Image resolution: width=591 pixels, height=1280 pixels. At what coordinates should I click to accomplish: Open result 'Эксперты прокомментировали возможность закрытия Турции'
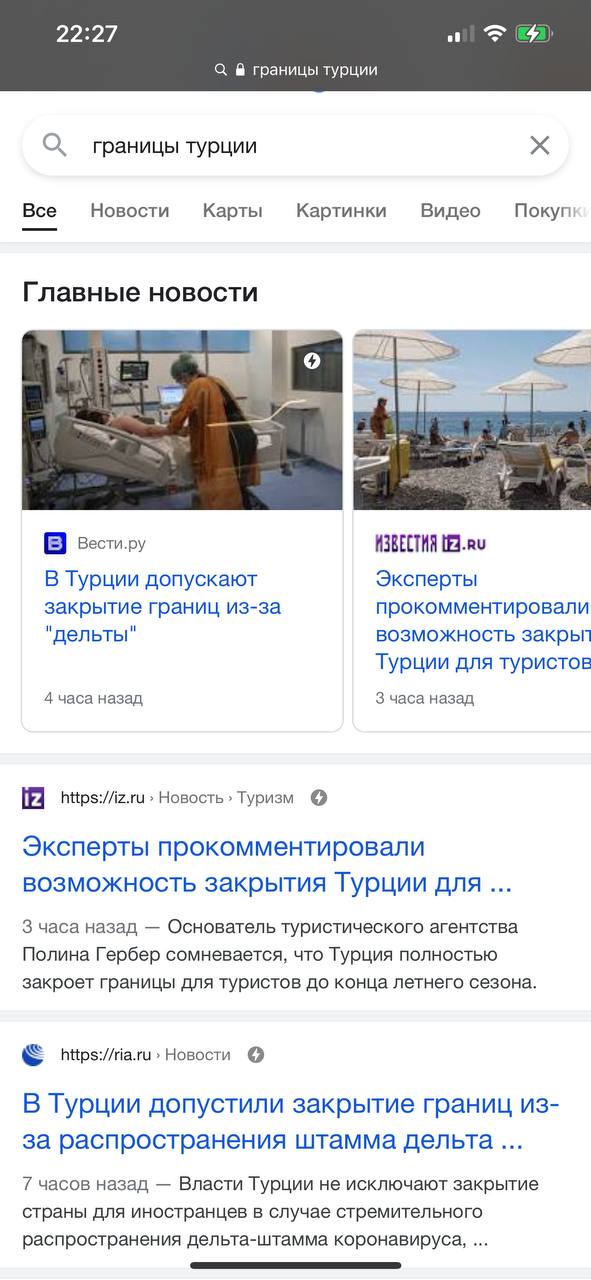(x=267, y=865)
